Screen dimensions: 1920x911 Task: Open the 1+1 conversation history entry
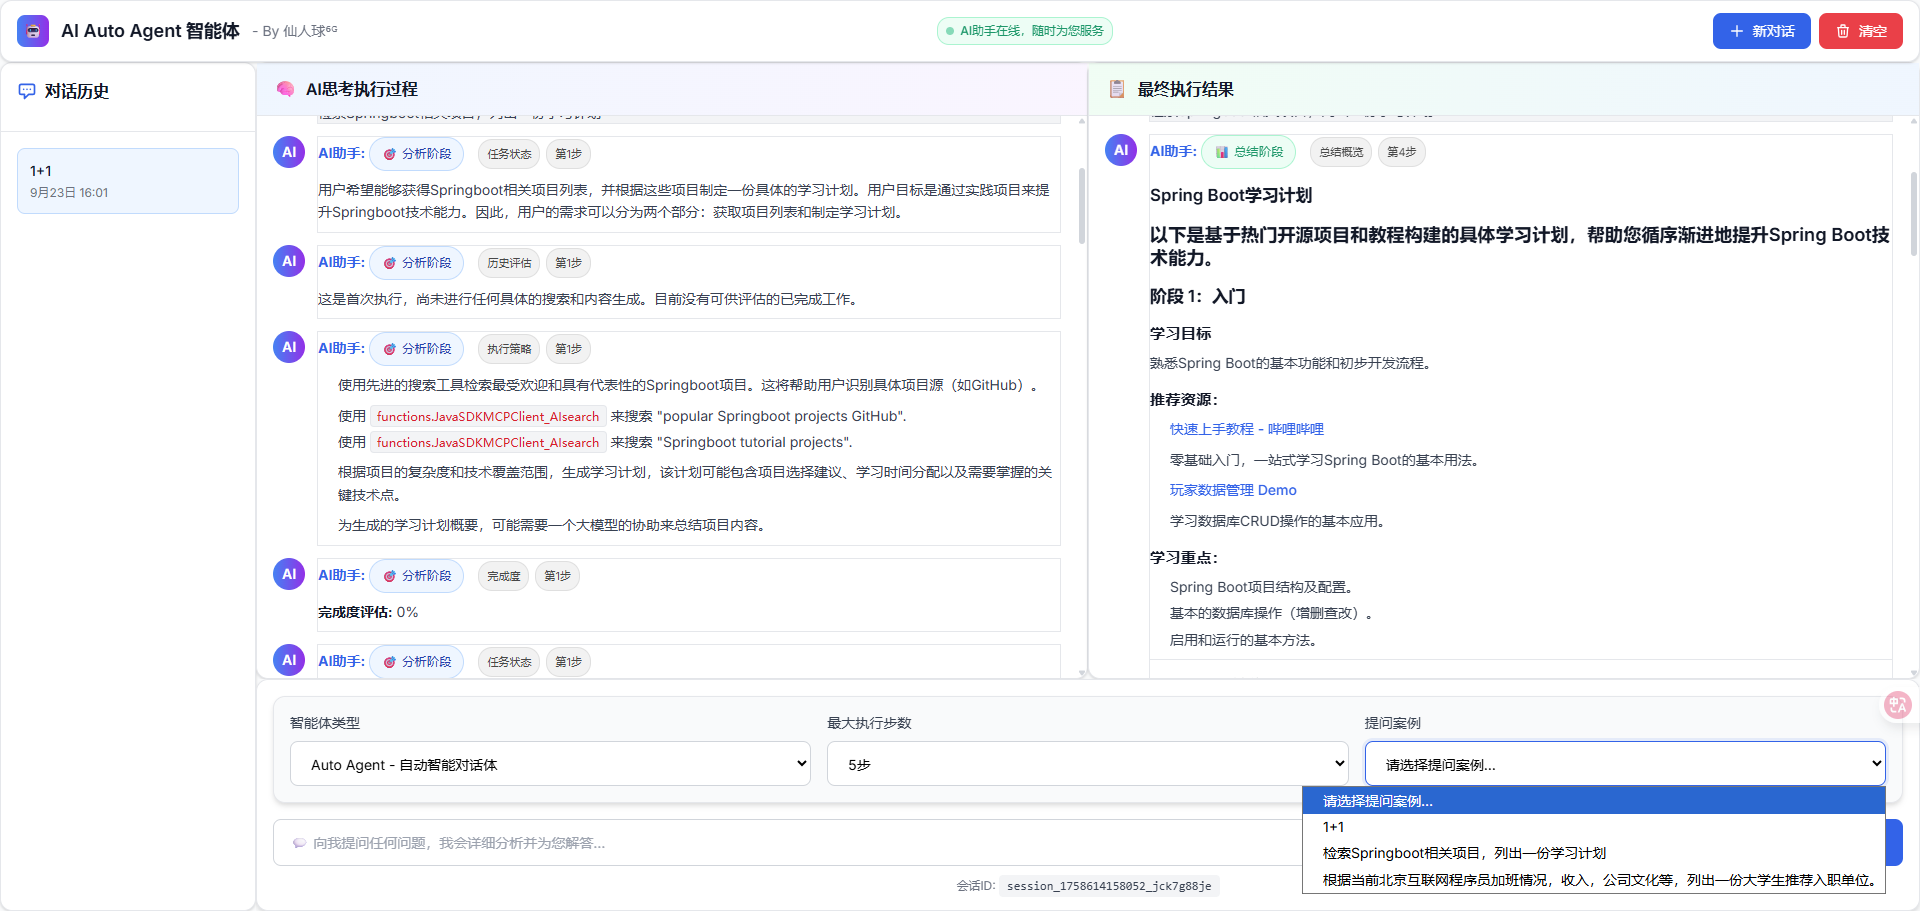click(128, 181)
